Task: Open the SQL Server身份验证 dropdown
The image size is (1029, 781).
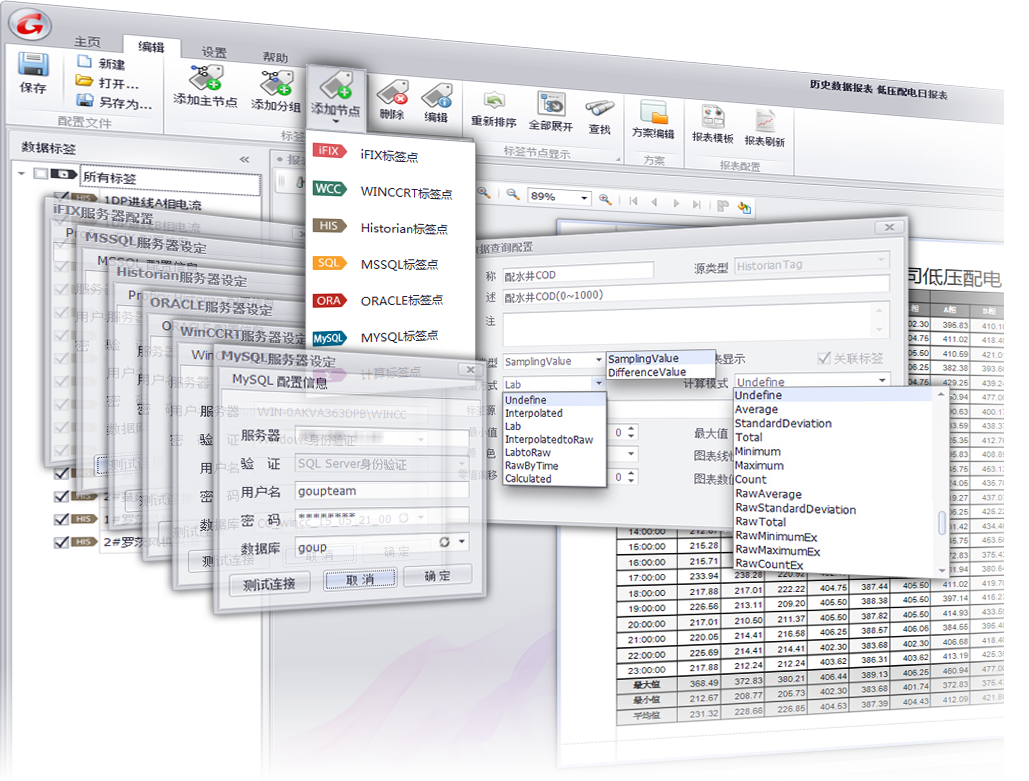Action: coord(462,464)
